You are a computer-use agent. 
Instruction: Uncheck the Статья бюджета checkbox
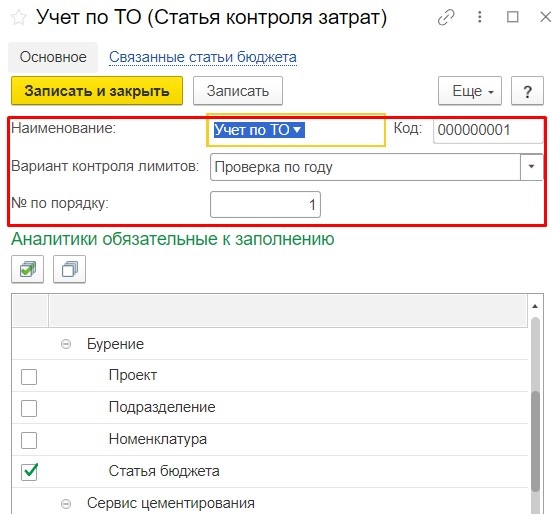29,472
